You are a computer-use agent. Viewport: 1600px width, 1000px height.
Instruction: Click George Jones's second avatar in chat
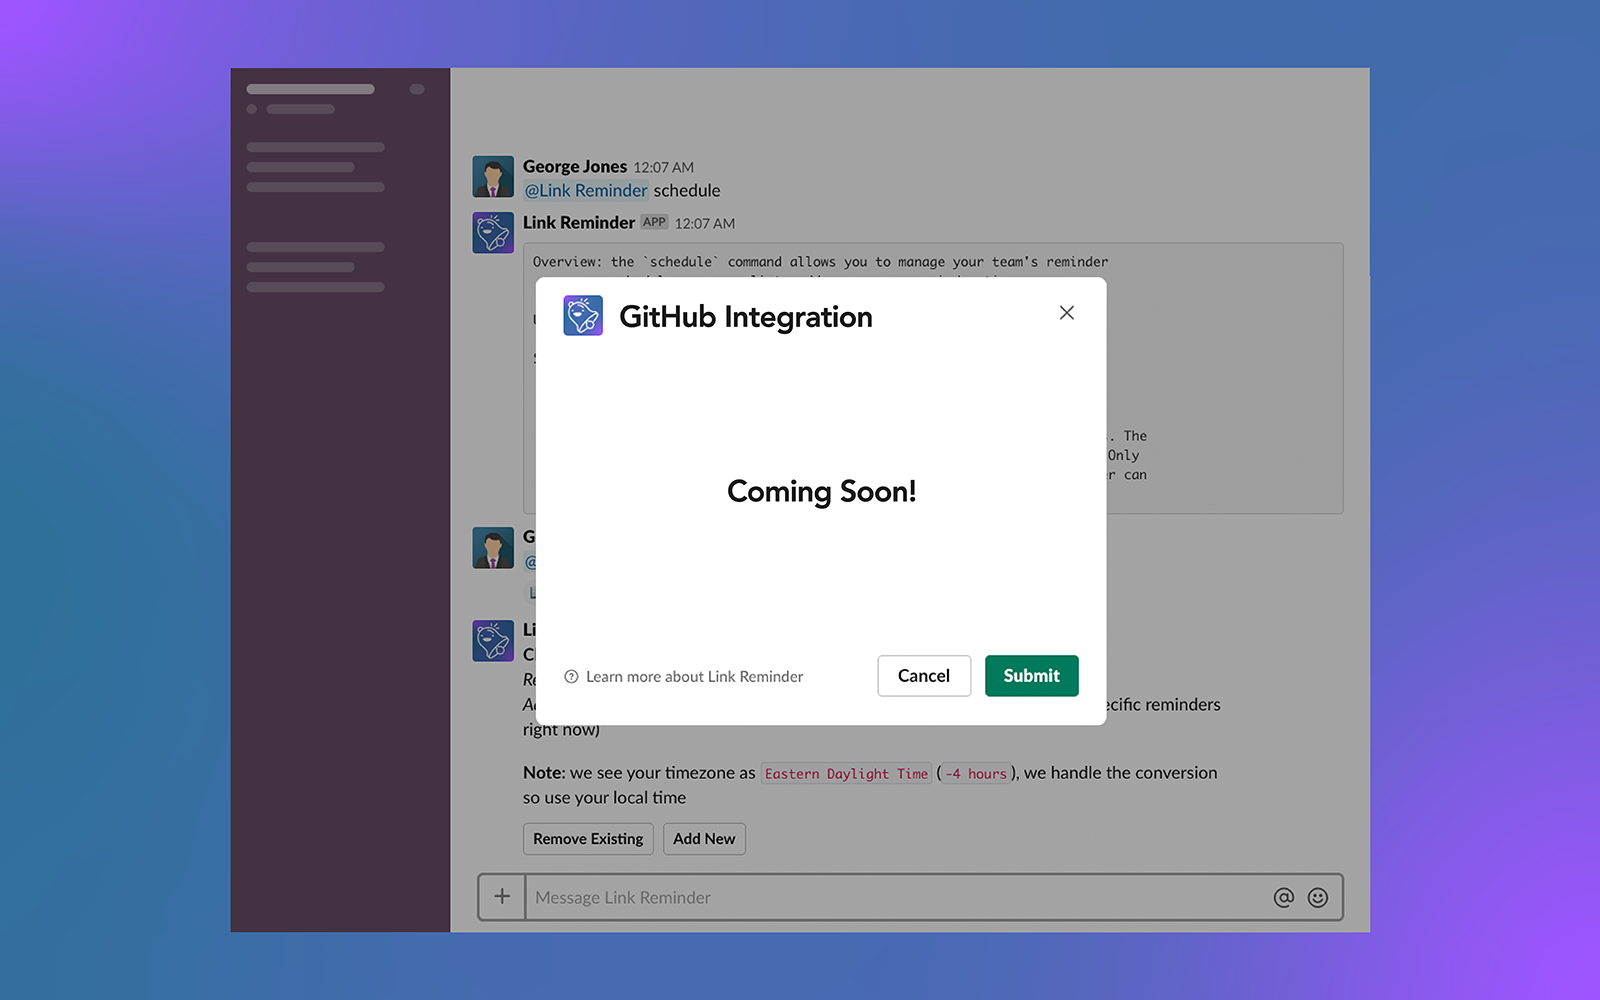(x=493, y=548)
